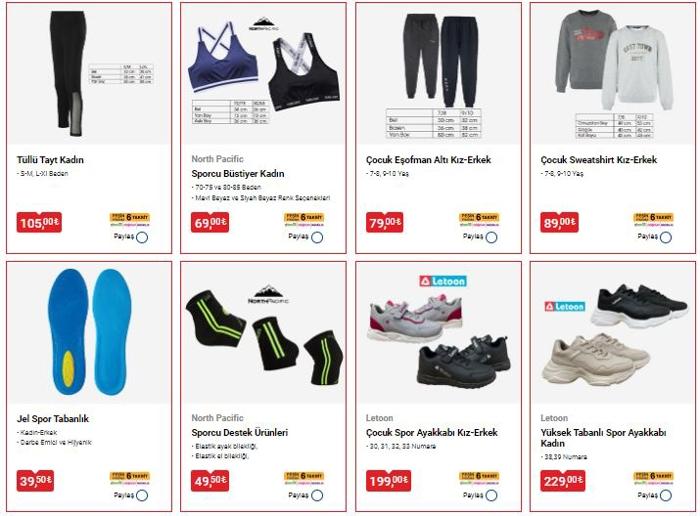Open the Yüksek Tabanlı Spor Ayakkabı Kadın title
The width and height of the screenshot is (700, 516).
[x=603, y=438]
